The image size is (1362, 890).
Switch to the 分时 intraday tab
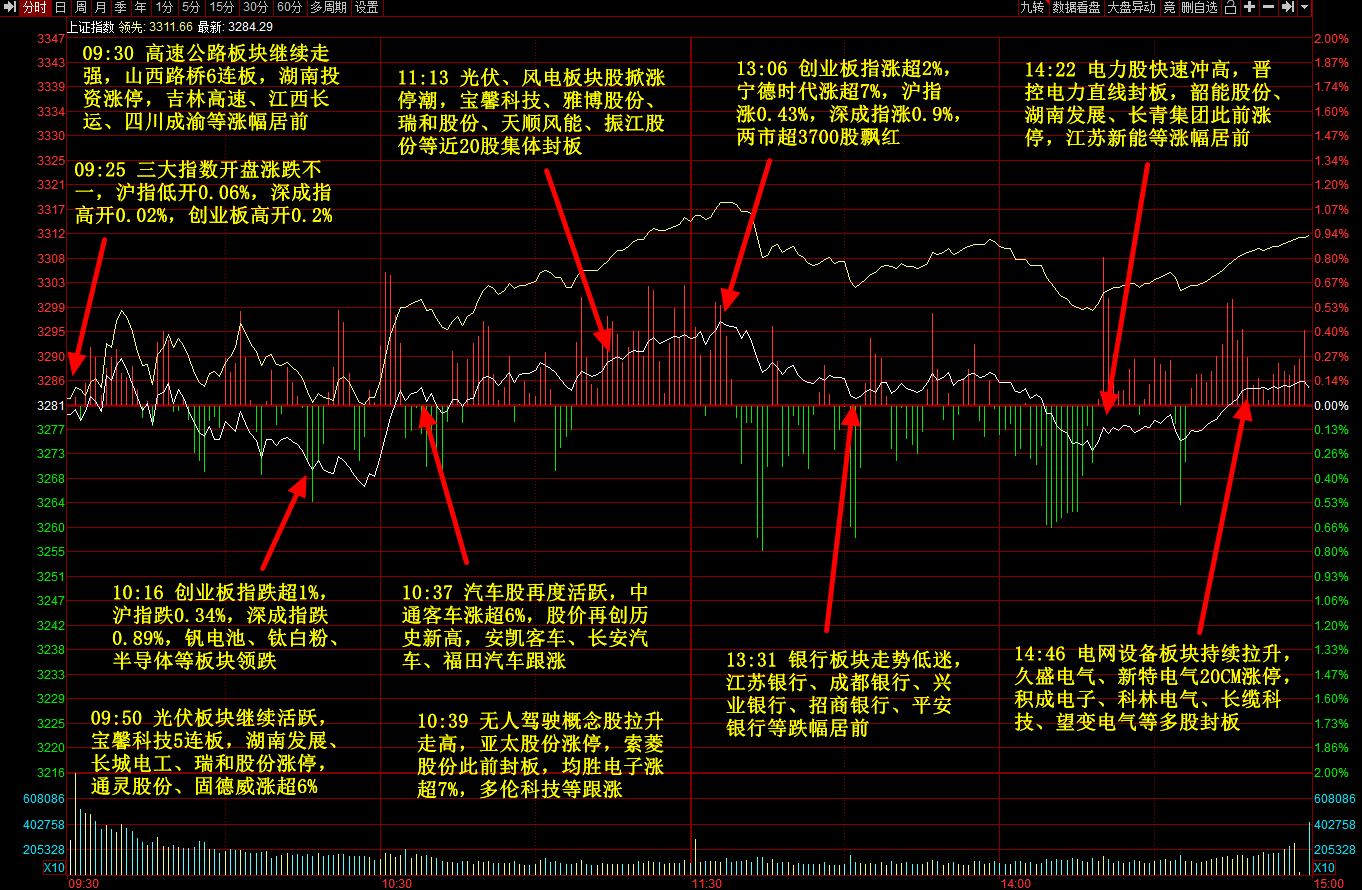pyautogui.click(x=34, y=7)
